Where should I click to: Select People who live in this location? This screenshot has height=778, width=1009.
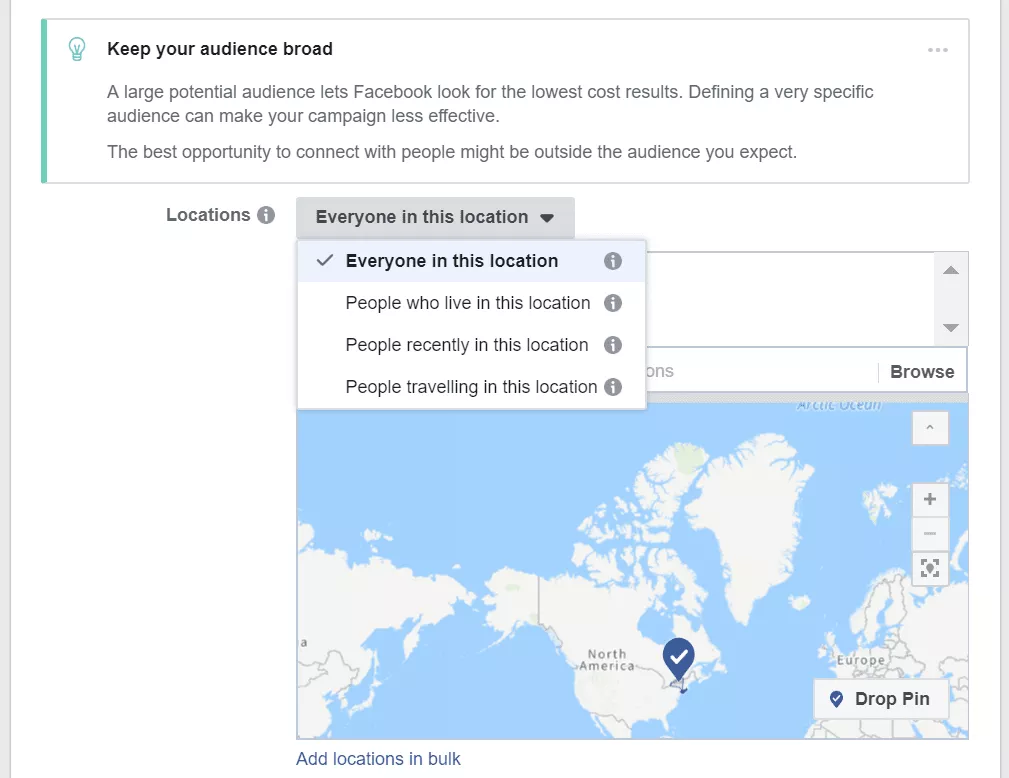click(468, 303)
